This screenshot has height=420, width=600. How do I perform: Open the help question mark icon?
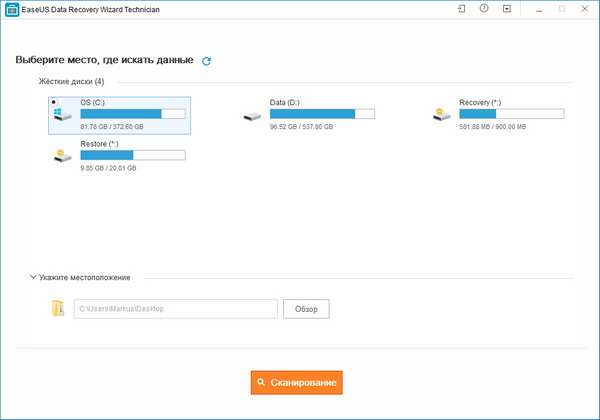[x=484, y=9]
